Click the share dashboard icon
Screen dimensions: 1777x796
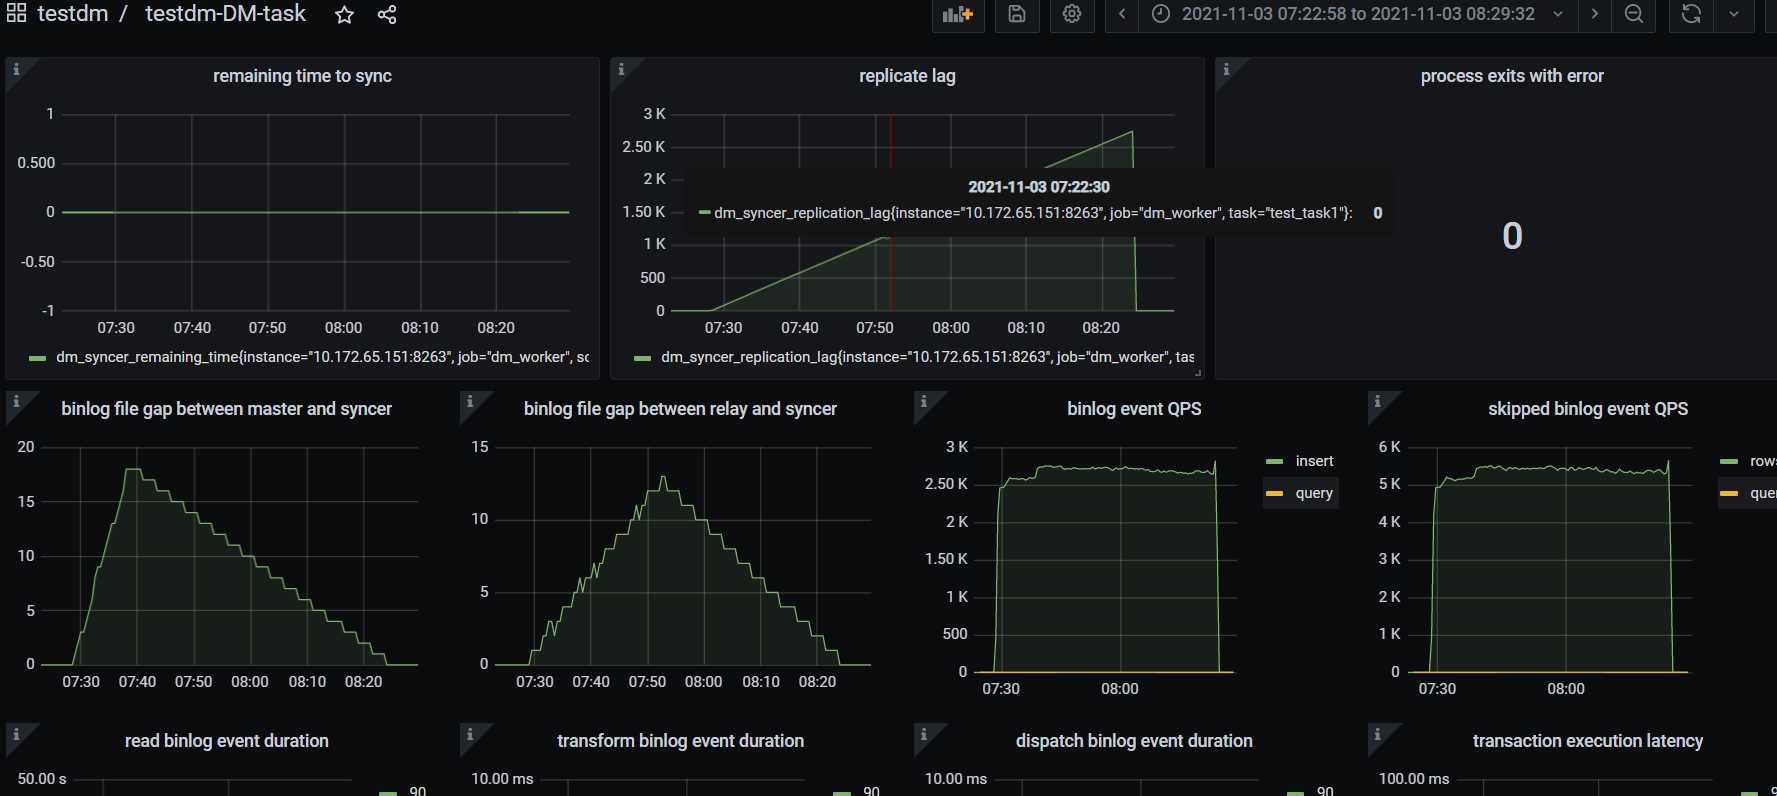pos(387,15)
